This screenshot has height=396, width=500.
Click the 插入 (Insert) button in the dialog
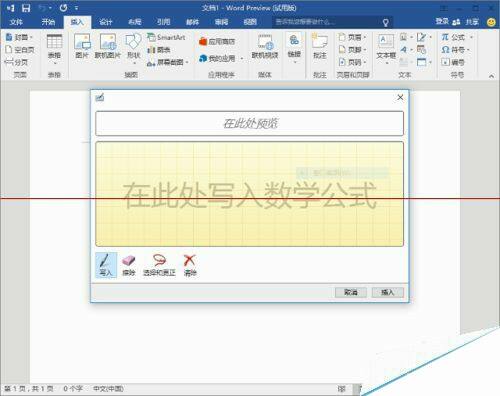(x=388, y=292)
